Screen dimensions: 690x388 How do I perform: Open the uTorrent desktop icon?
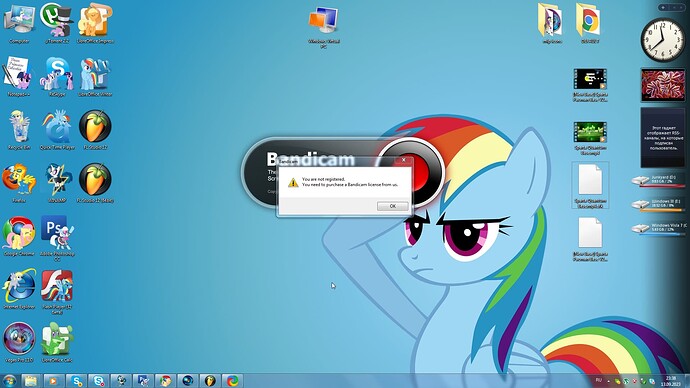point(57,23)
